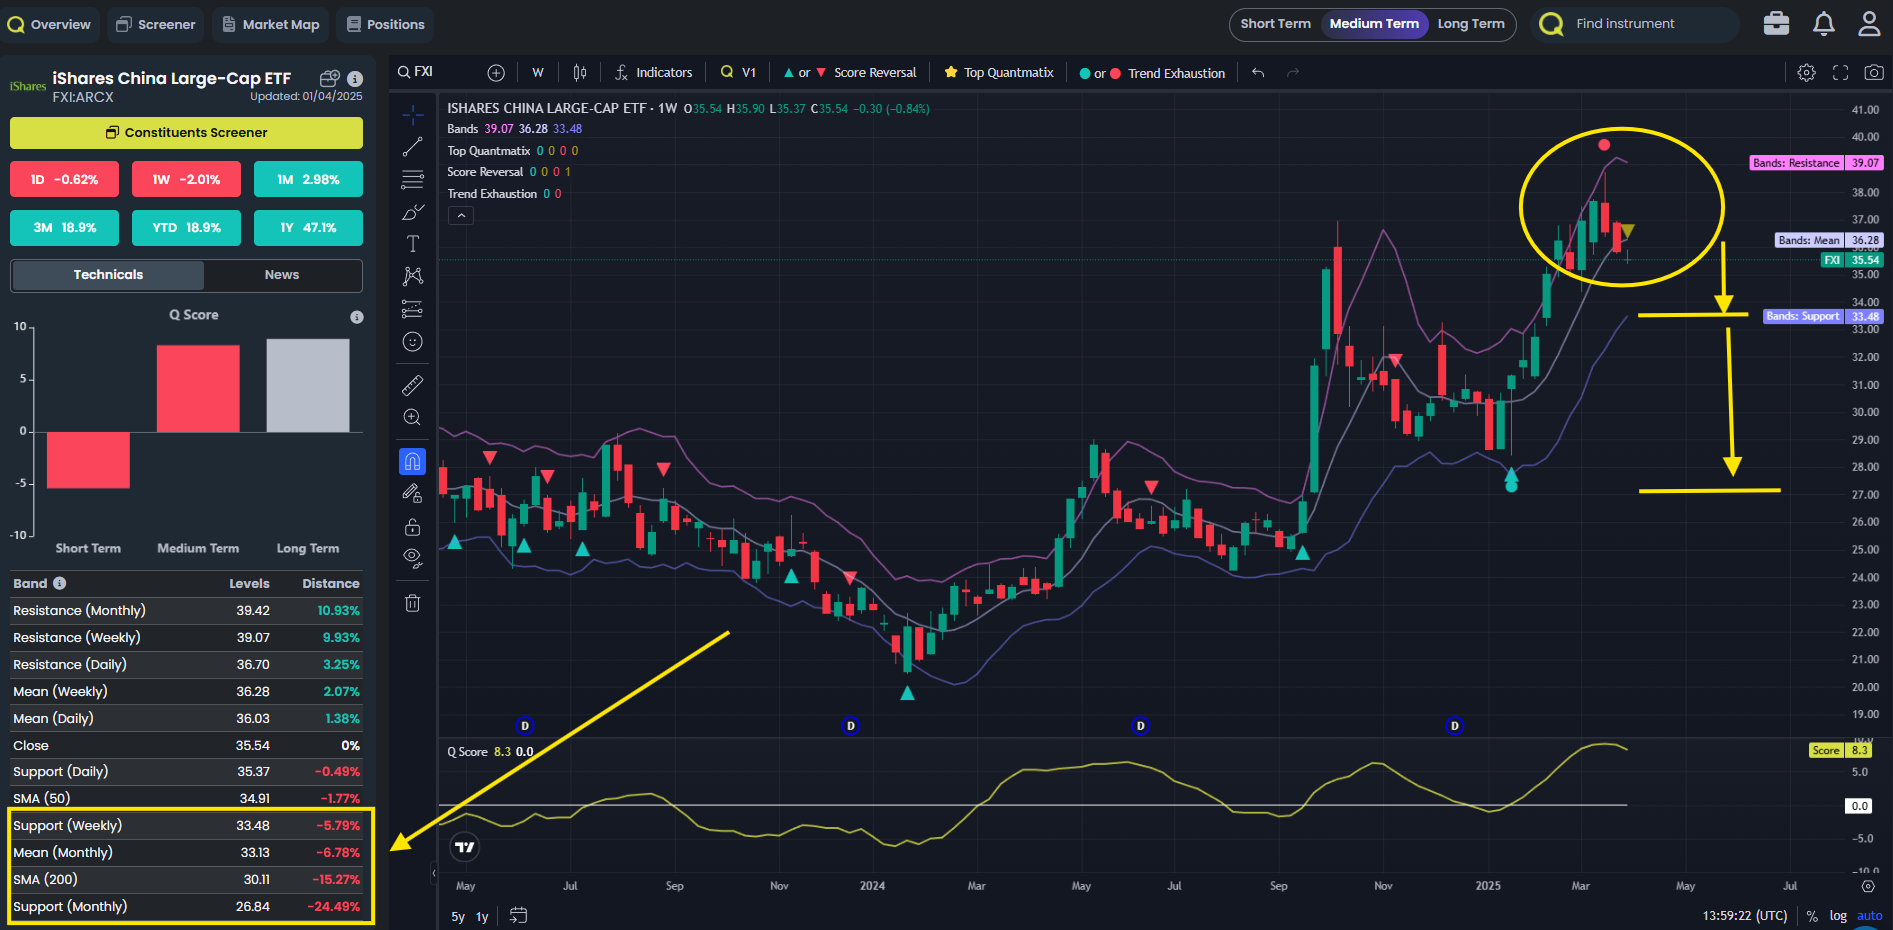
Task: Enter fullscreen chart mode
Action: tap(1840, 73)
